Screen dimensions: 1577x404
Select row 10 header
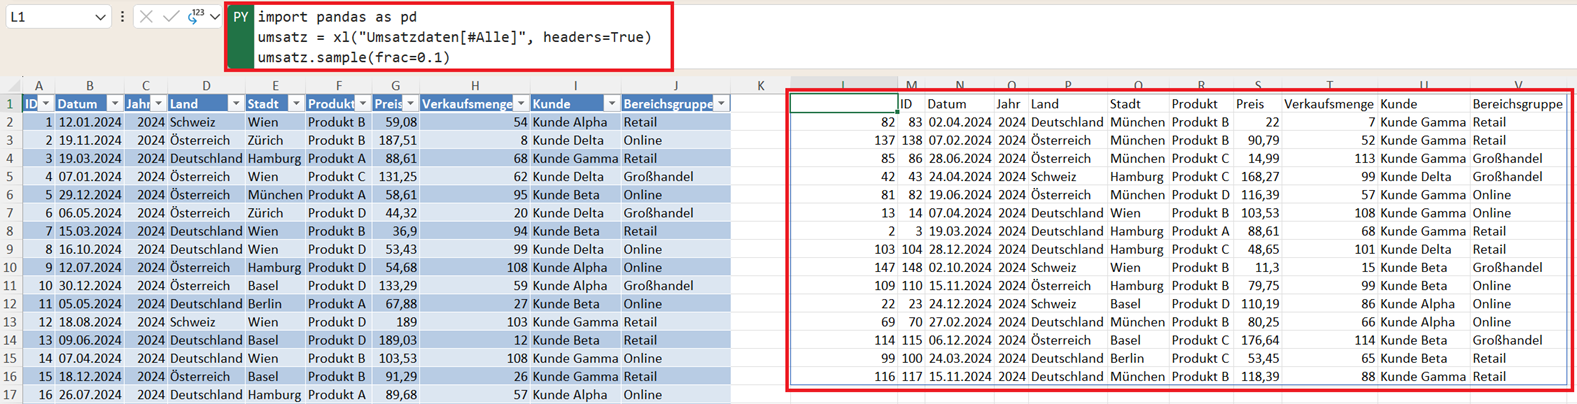point(10,267)
